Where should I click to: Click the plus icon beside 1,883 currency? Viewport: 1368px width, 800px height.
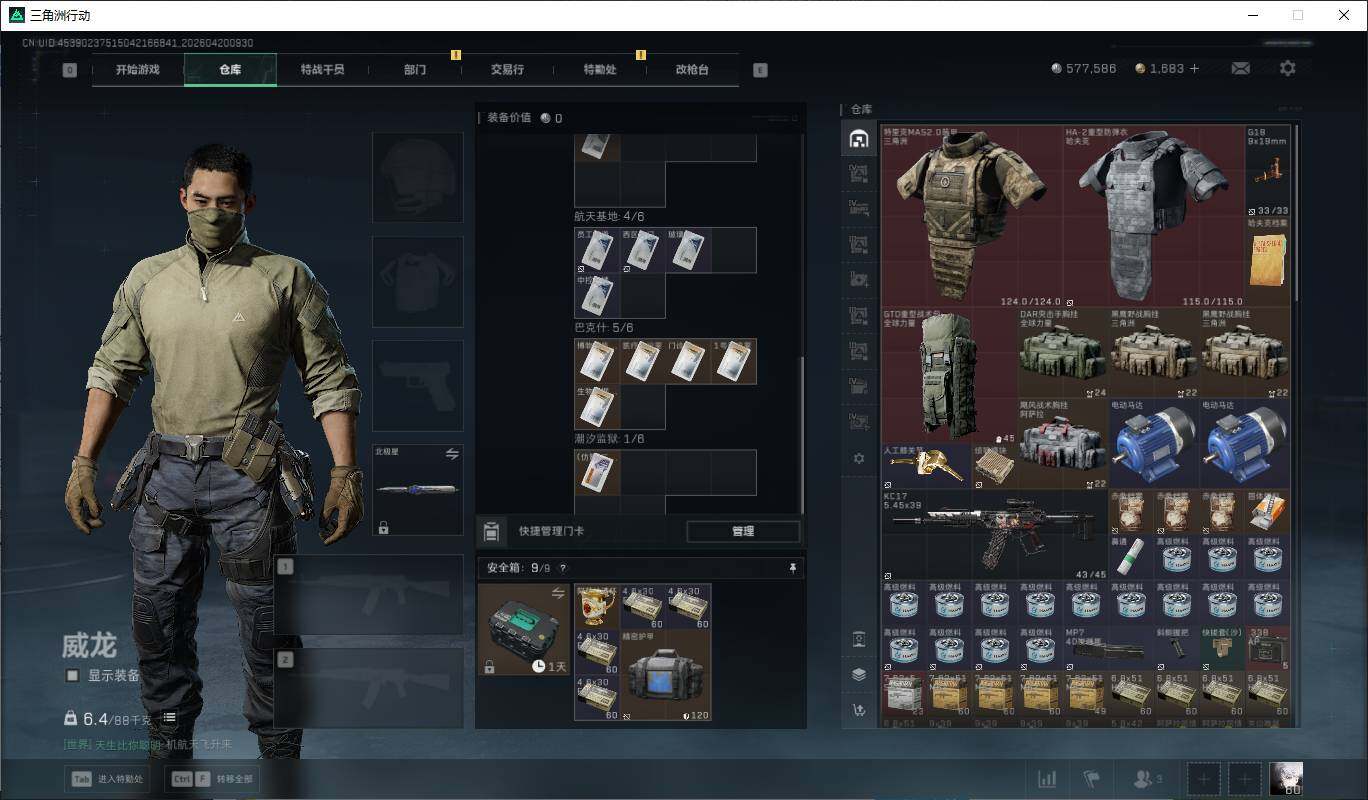[1194, 69]
